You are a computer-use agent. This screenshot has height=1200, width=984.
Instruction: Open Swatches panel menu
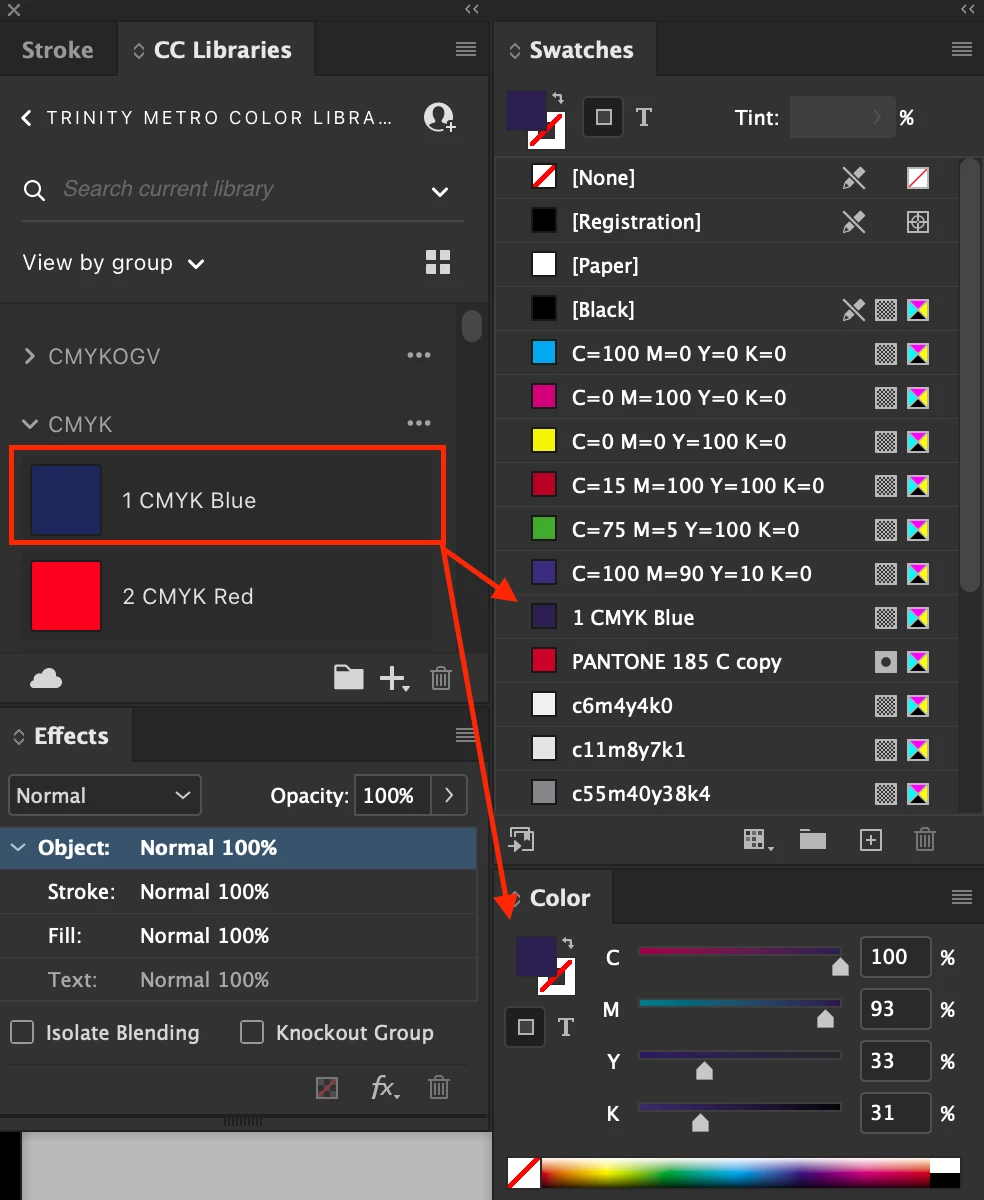(x=962, y=49)
